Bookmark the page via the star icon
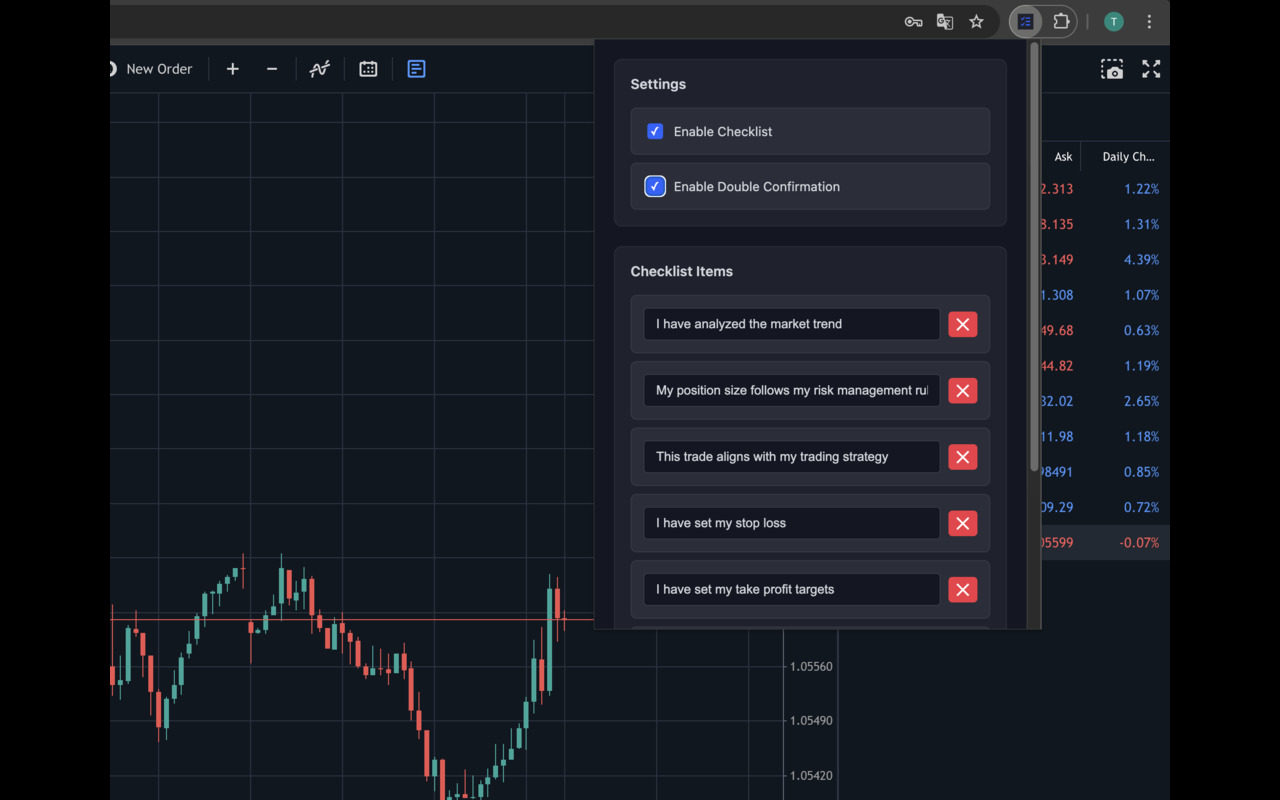This screenshot has height=800, width=1280. tap(976, 21)
